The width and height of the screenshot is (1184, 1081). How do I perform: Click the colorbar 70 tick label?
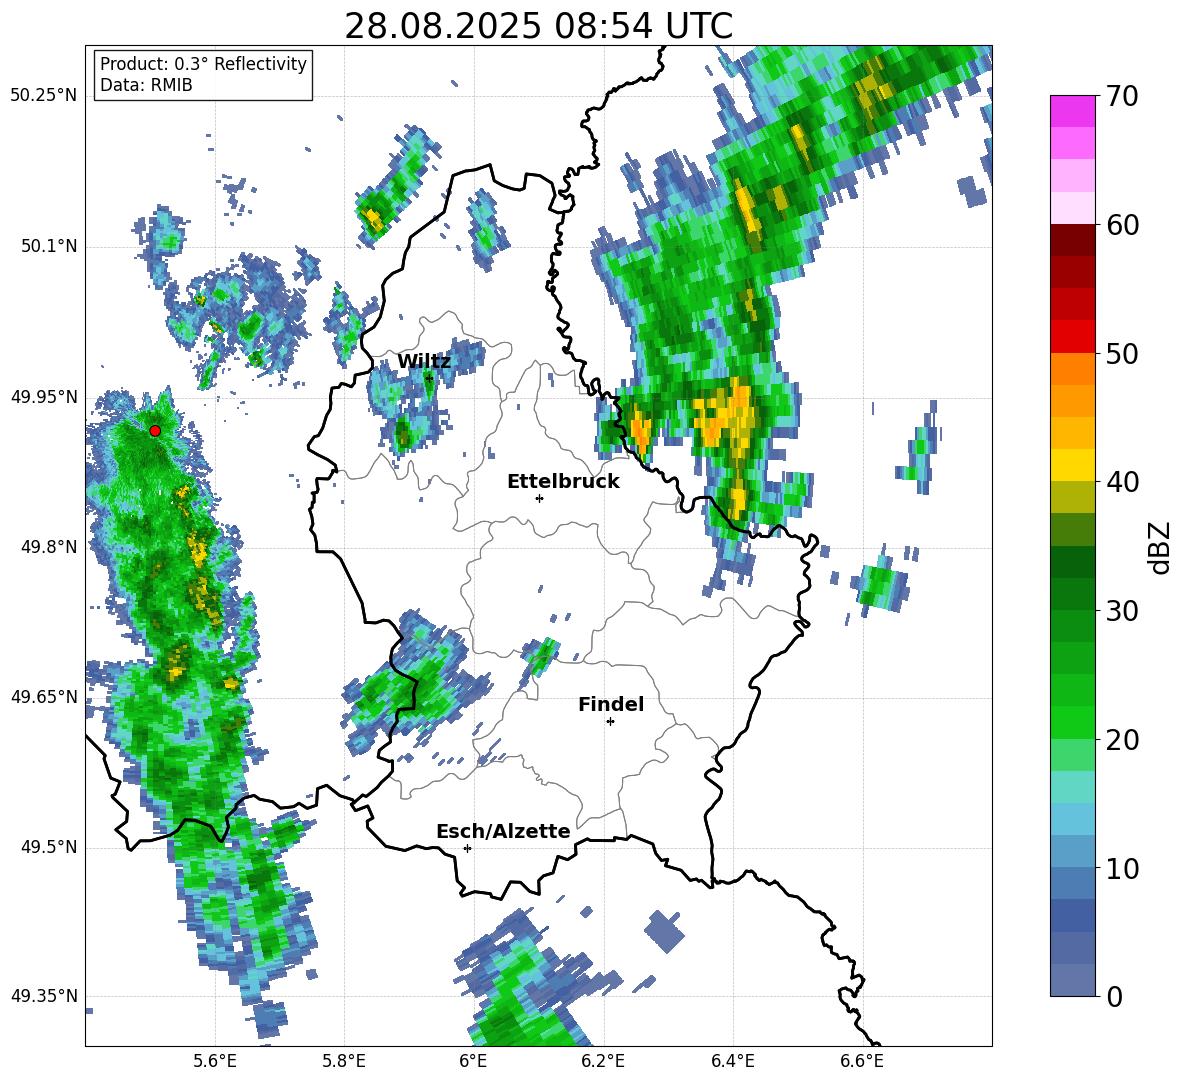tap(1122, 97)
